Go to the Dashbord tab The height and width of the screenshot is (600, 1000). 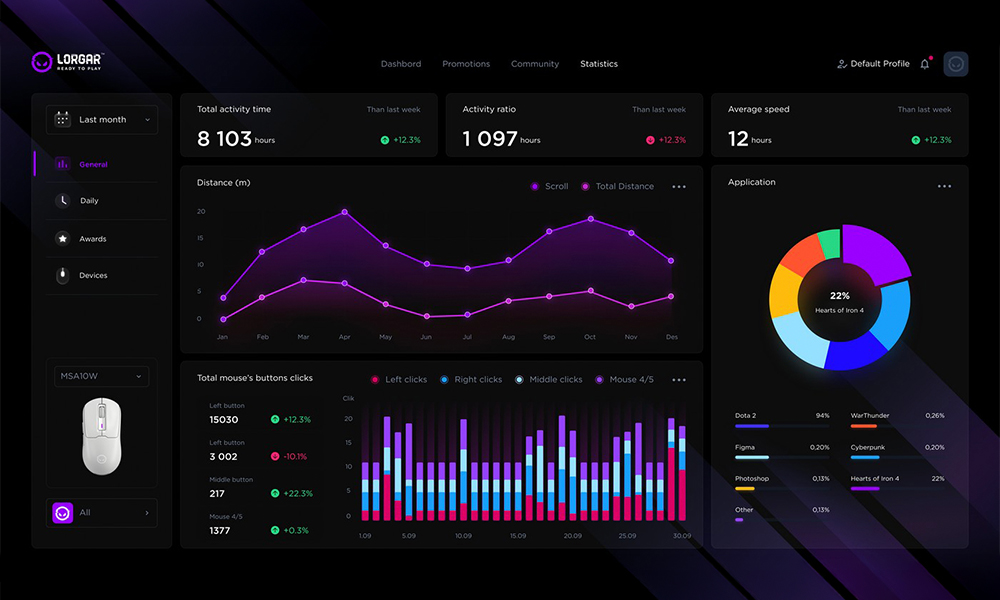coord(401,64)
